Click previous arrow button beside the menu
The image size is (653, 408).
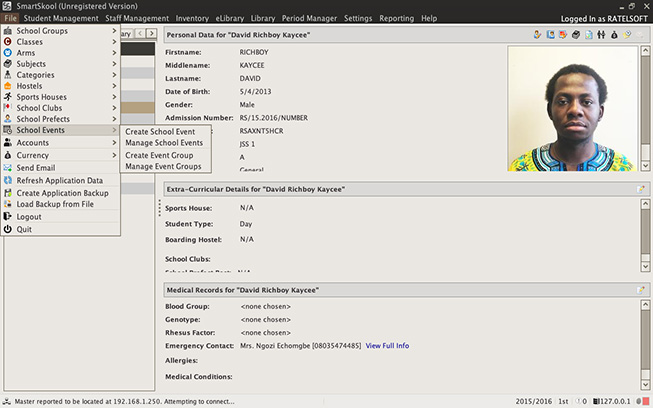[140, 34]
